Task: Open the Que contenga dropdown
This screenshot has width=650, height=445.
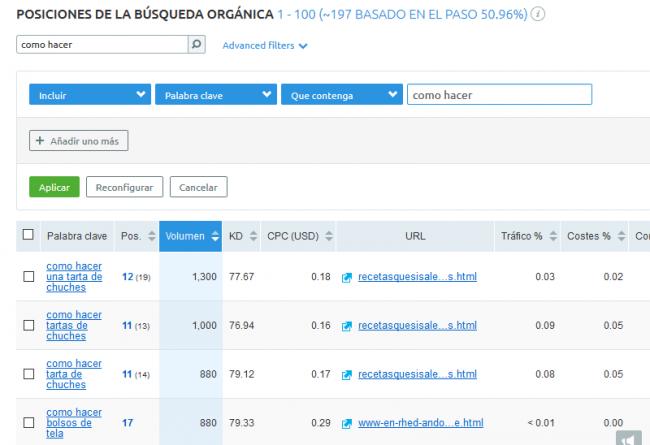Action: coord(342,95)
